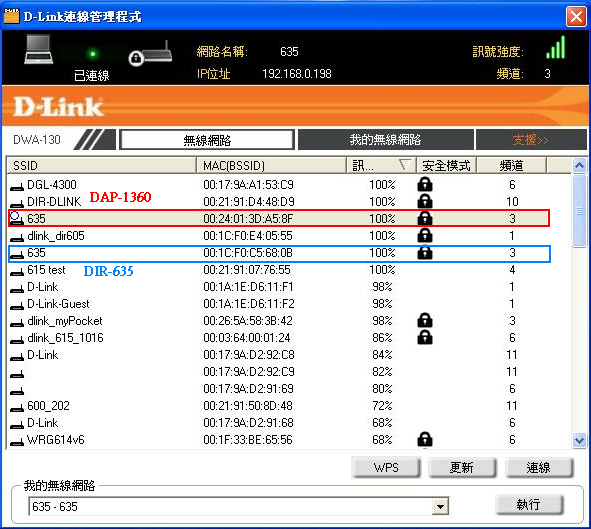591x529 pixels.
Task: Click the D-Link logo banner
Action: 58,107
